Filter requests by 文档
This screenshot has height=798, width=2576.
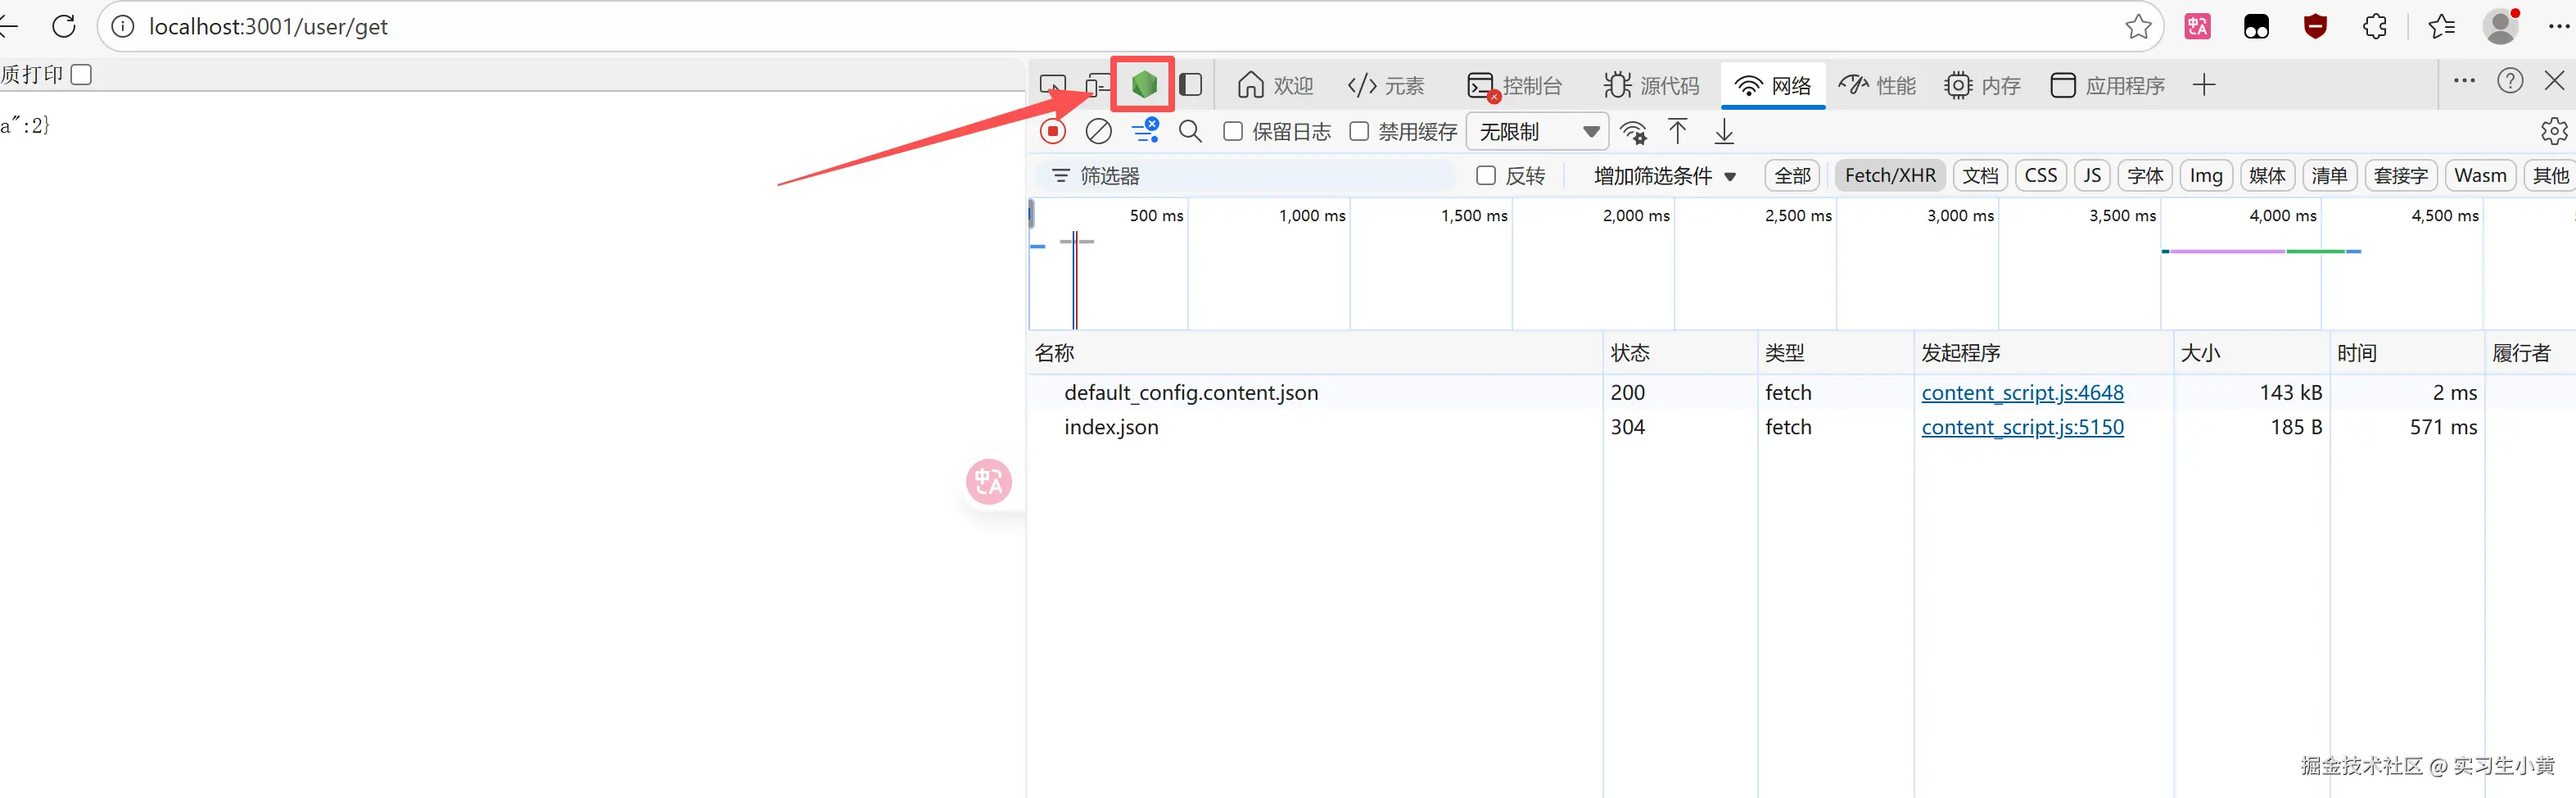pos(1980,176)
